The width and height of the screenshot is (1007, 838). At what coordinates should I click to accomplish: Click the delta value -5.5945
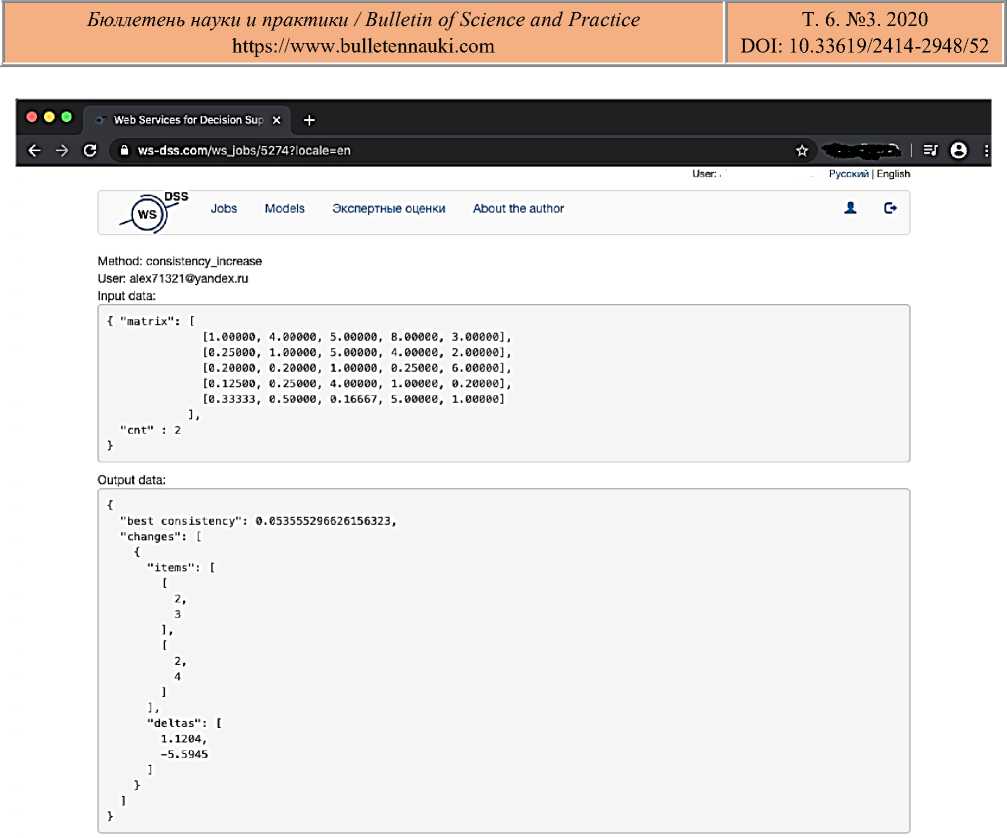(x=184, y=755)
